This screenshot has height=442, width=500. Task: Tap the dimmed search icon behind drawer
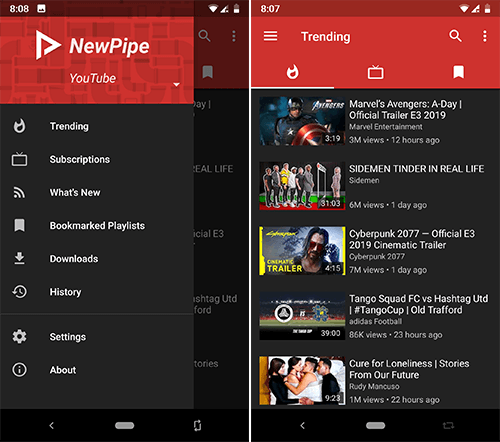[x=204, y=36]
